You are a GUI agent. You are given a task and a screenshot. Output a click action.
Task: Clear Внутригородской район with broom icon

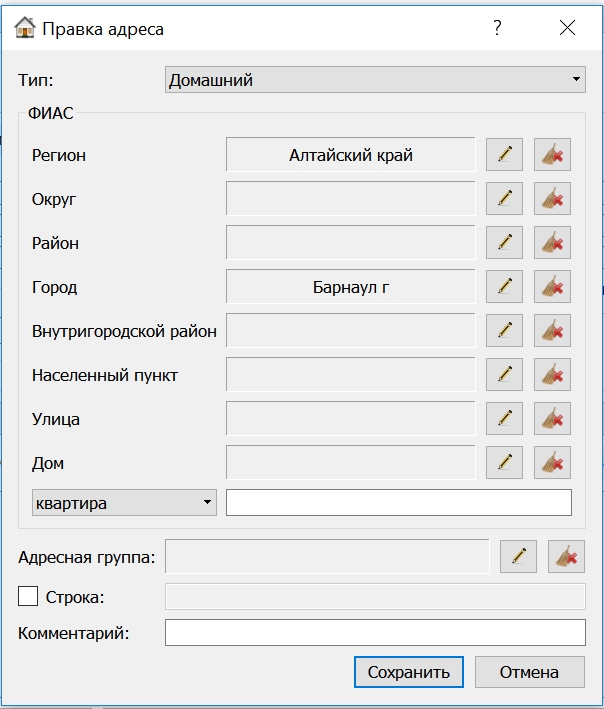click(552, 331)
